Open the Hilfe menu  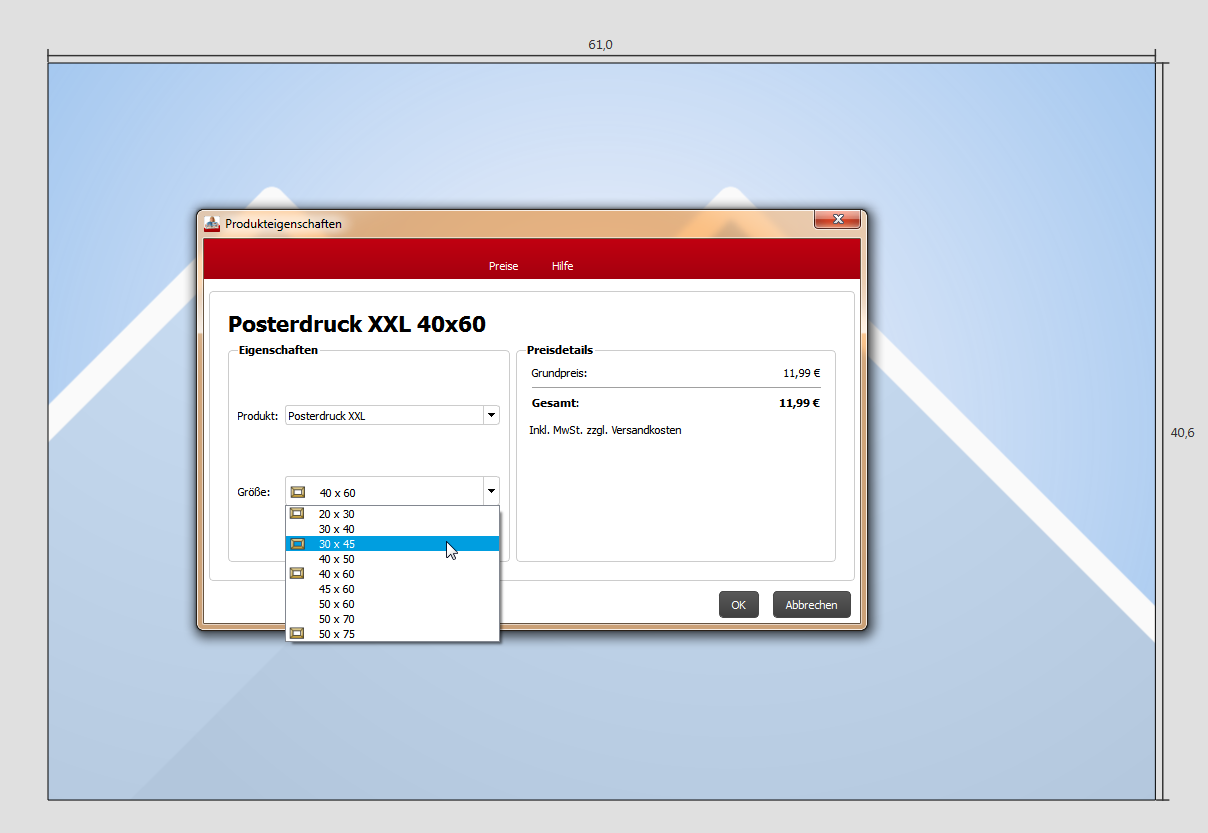pos(562,266)
